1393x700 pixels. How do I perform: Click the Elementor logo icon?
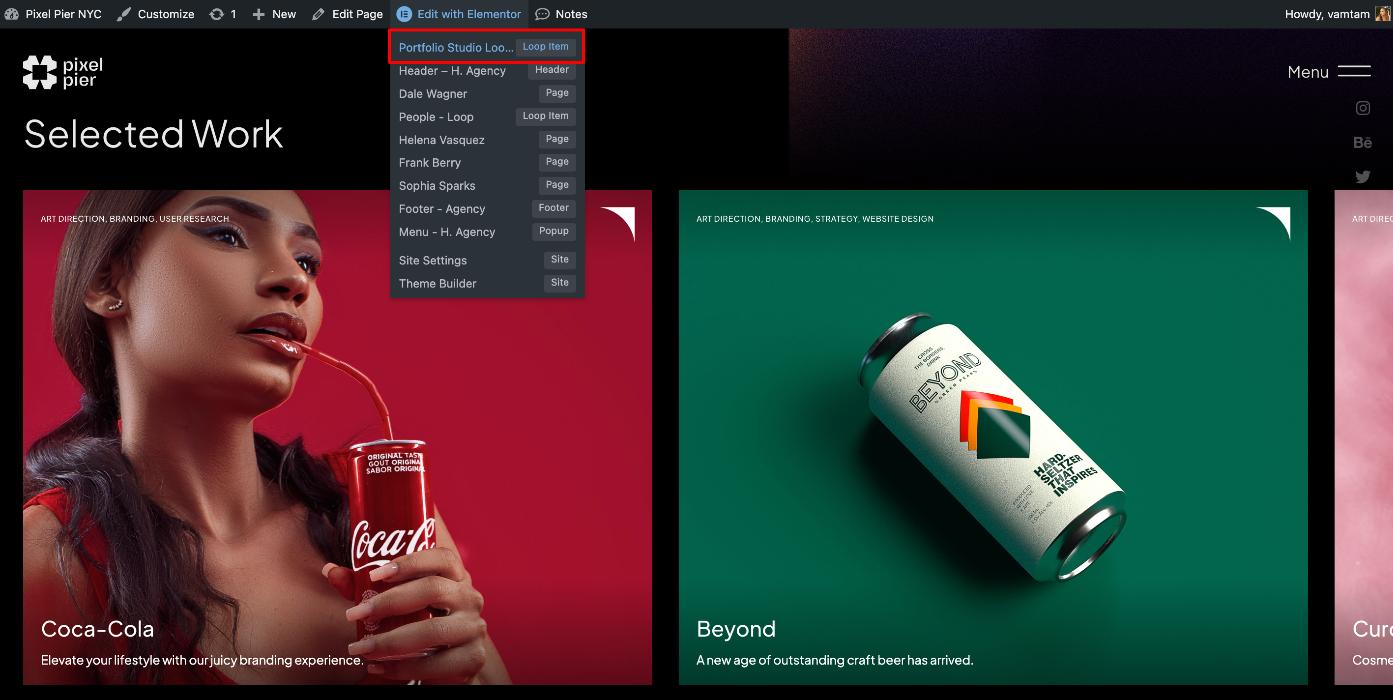pyautogui.click(x=404, y=14)
